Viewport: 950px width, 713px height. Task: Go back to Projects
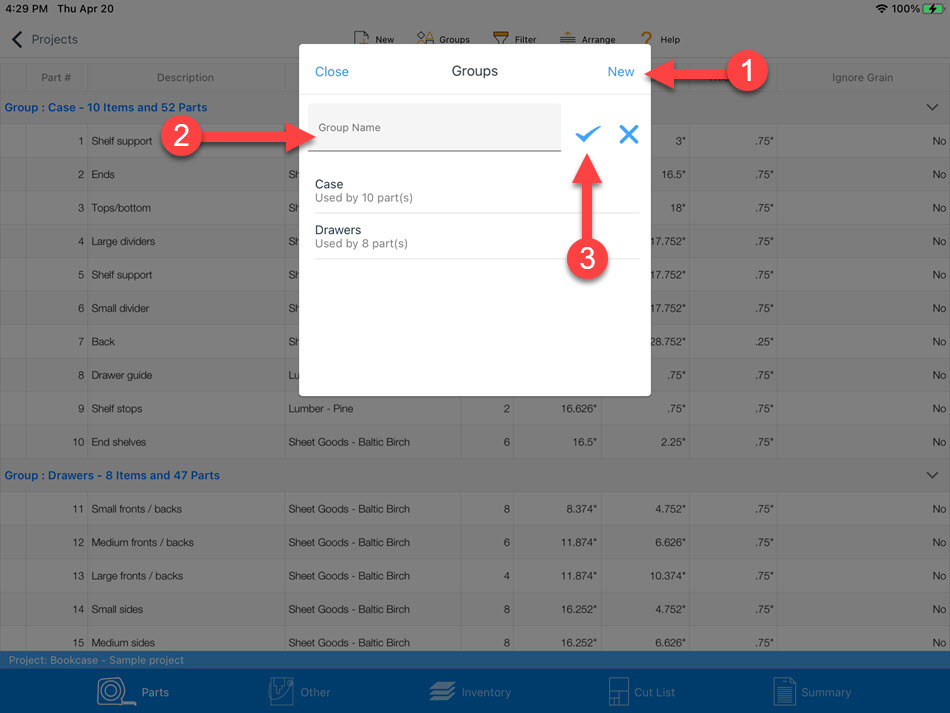[x=55, y=39]
